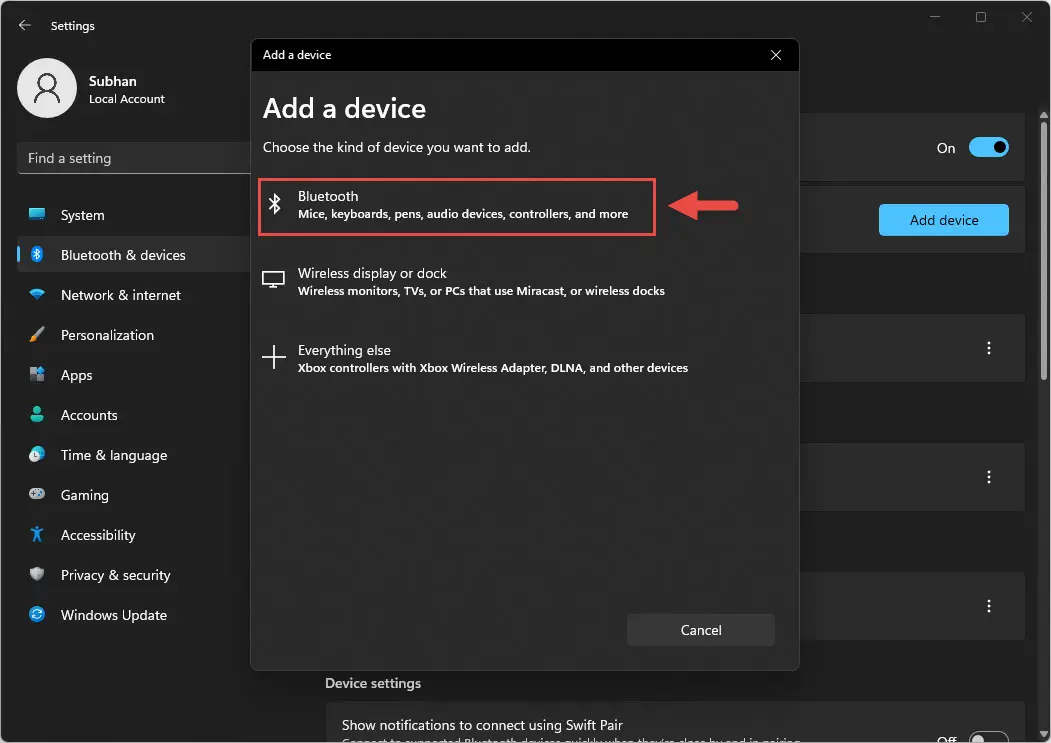The width and height of the screenshot is (1051, 743).
Task: Turn off the Bluetooth On toggle
Action: tap(989, 148)
